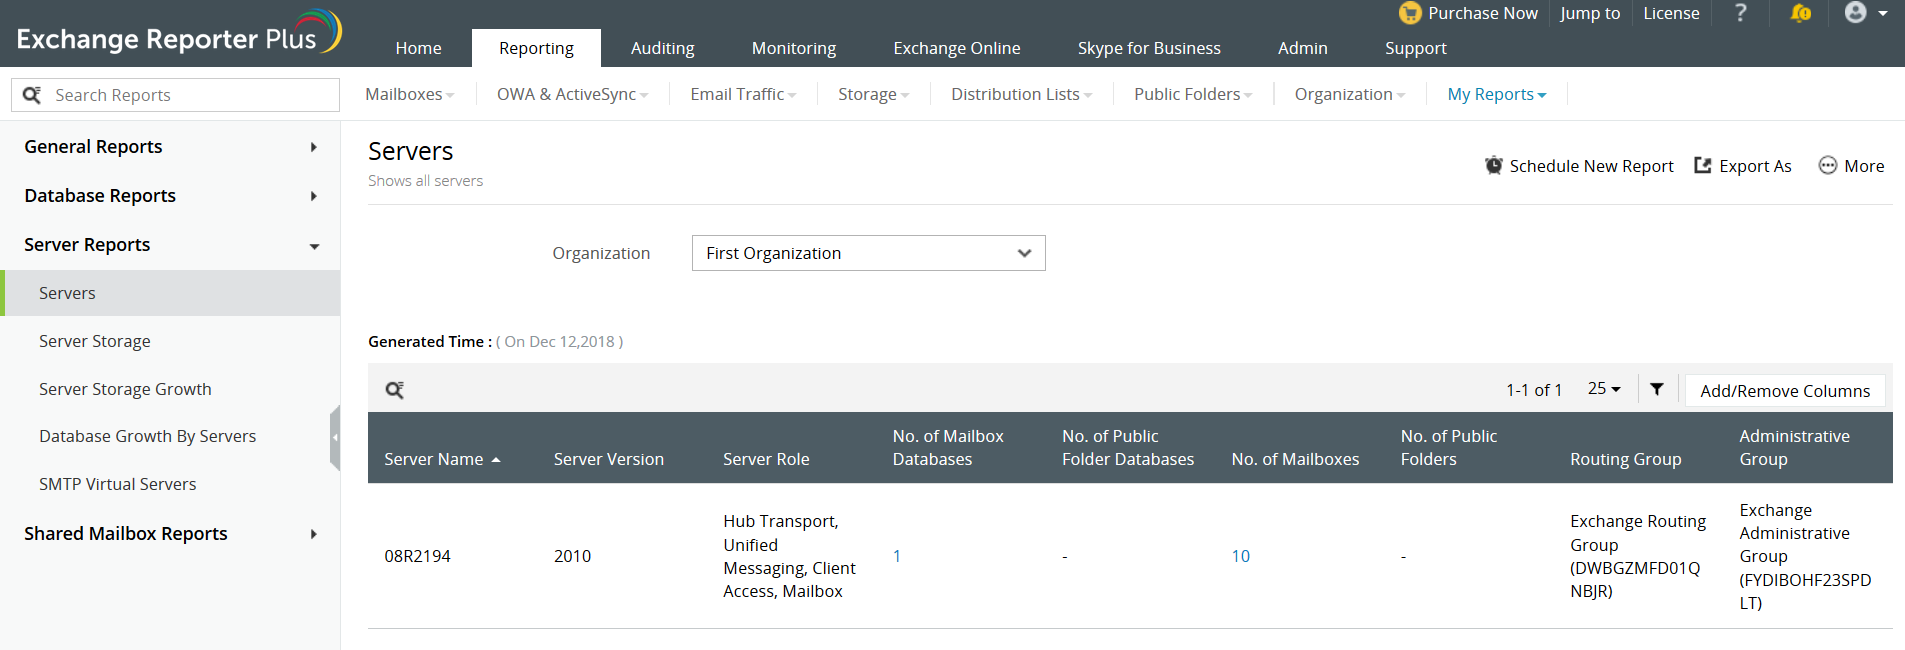The height and width of the screenshot is (650, 1905).
Task: Click the Schedule New Report clock icon
Action: (1493, 166)
